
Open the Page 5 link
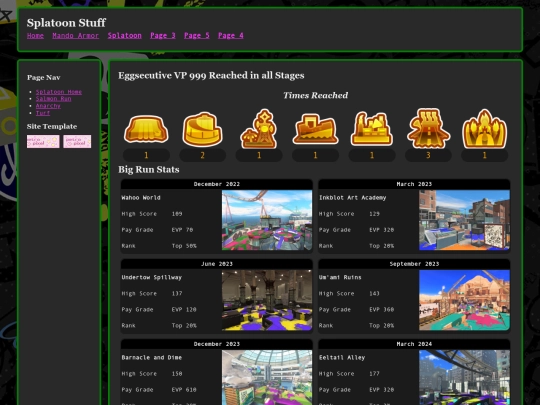click(x=196, y=35)
